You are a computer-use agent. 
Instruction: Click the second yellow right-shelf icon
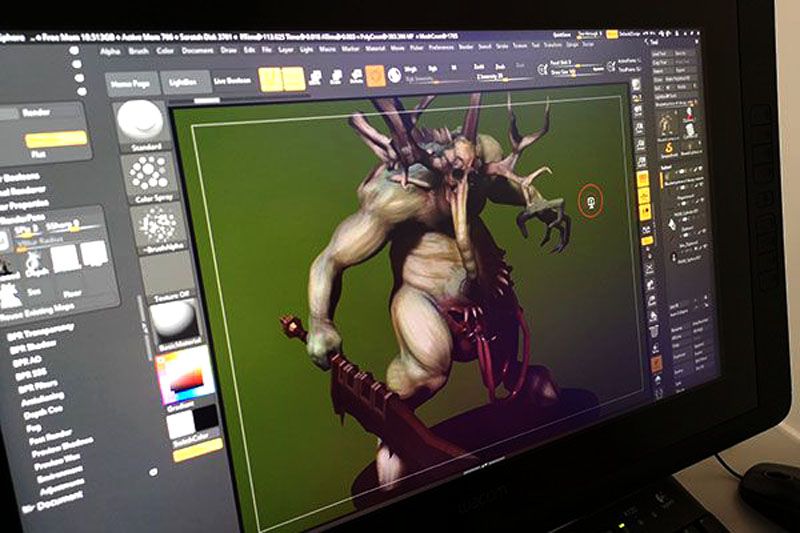(644, 195)
